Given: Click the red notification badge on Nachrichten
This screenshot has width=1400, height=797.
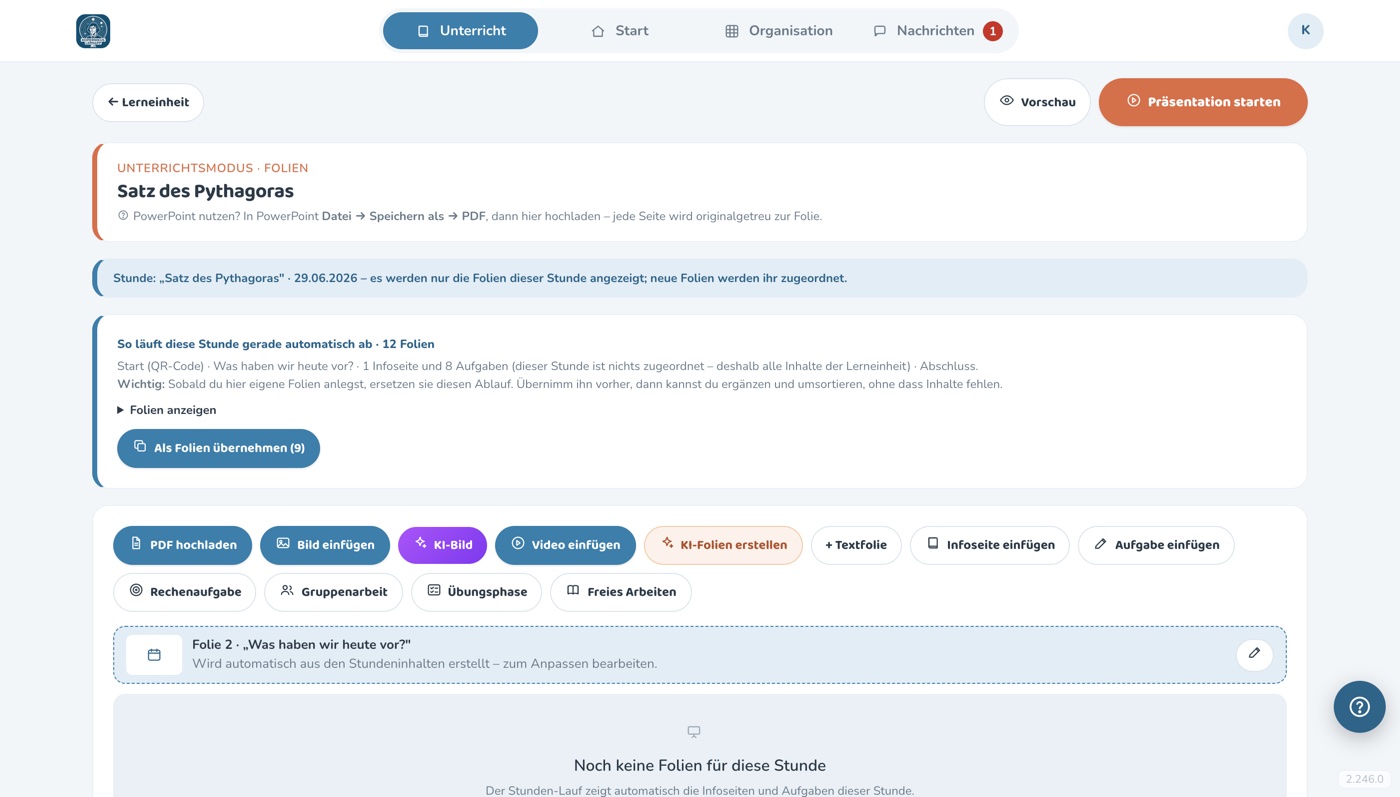Looking at the screenshot, I should 992,31.
